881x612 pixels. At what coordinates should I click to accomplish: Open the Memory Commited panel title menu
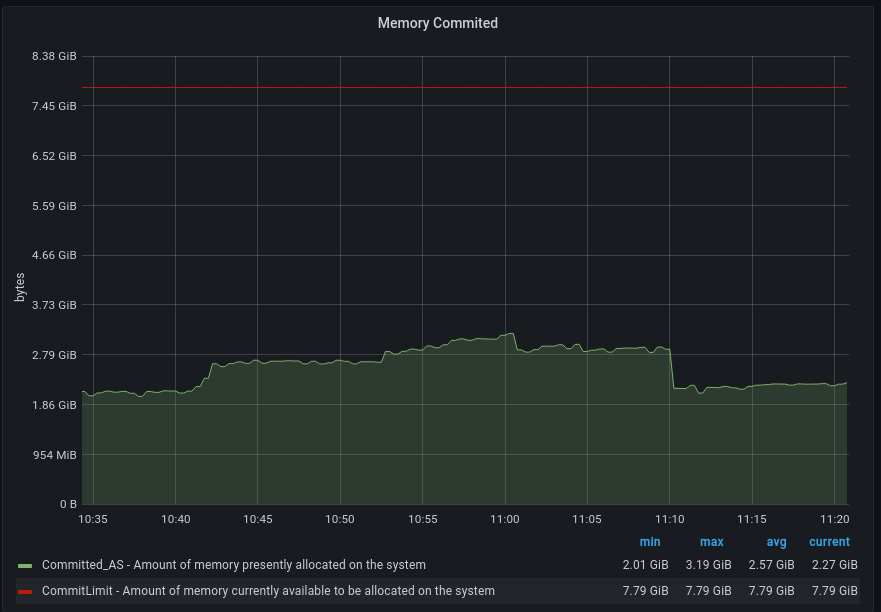(x=437, y=23)
